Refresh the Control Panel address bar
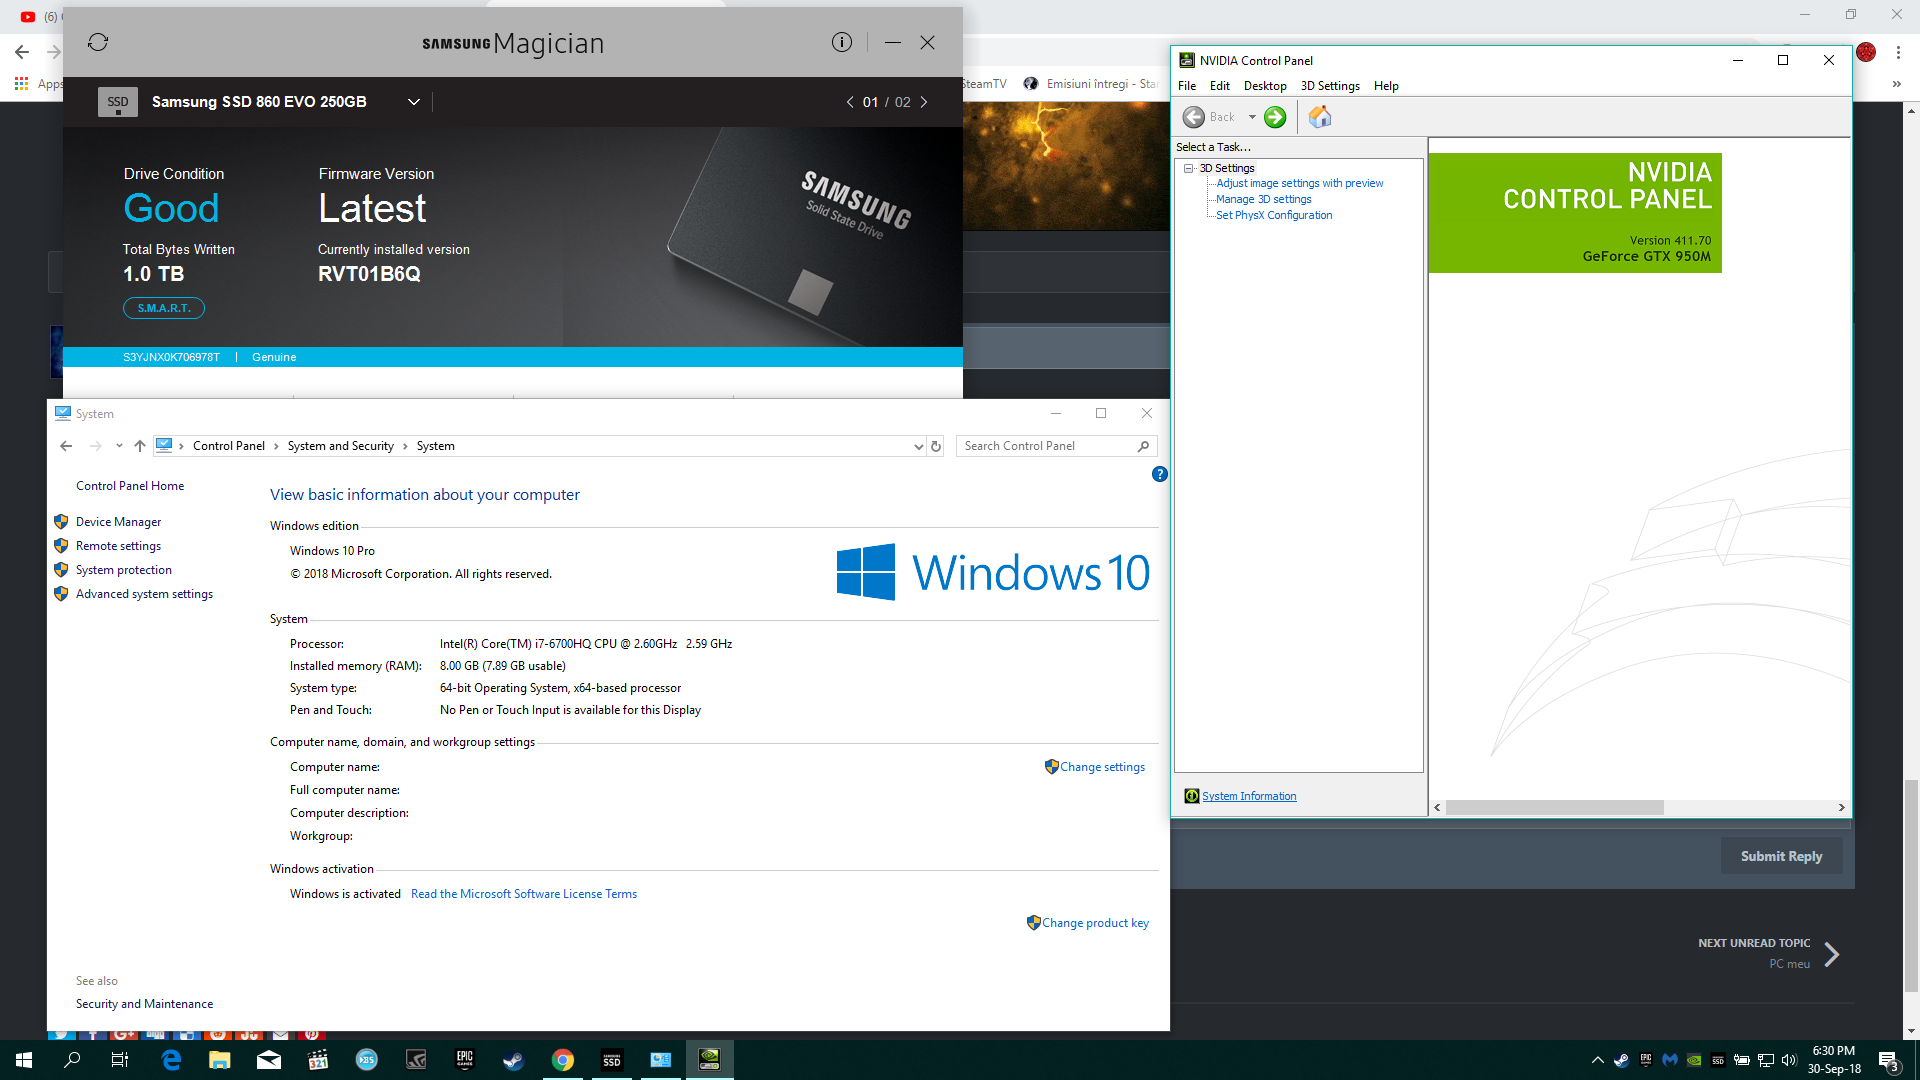This screenshot has width=1920, height=1080. pyautogui.click(x=936, y=446)
